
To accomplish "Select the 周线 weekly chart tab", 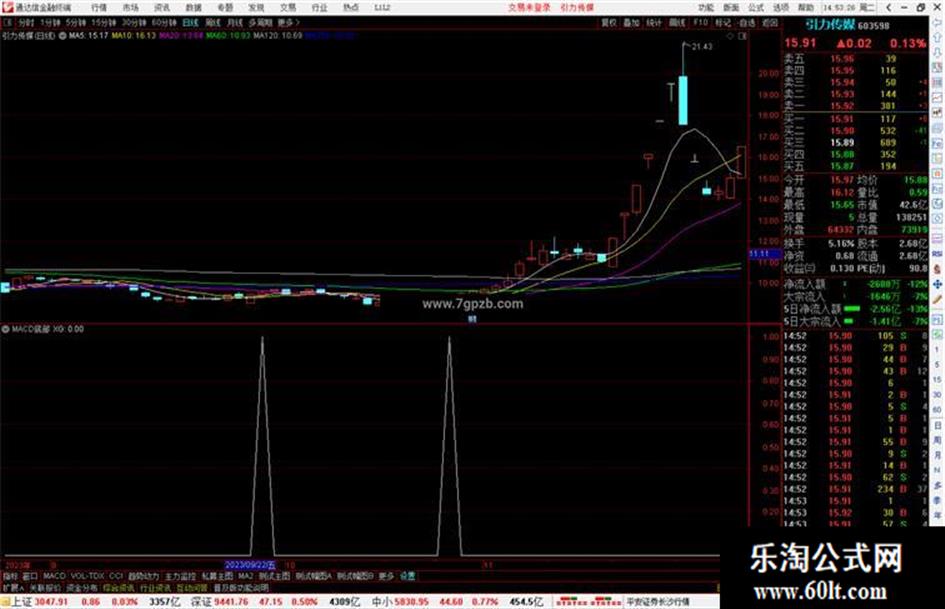I will [x=213, y=22].
